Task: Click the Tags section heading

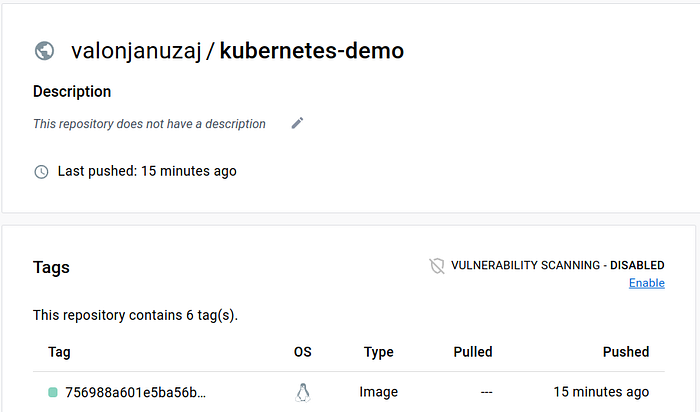Action: pos(51,267)
